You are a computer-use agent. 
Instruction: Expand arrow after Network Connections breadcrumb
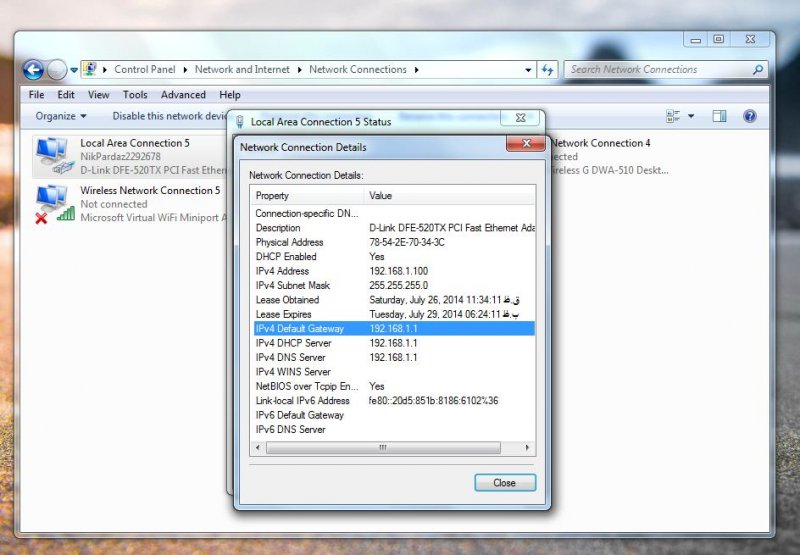(x=416, y=70)
